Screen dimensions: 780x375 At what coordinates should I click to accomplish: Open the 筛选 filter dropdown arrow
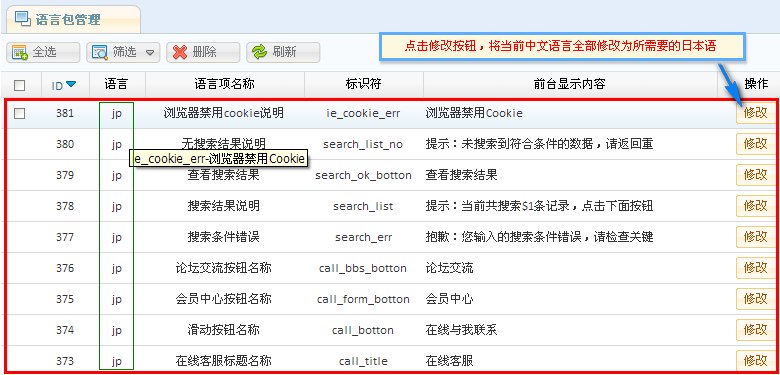[x=150, y=53]
